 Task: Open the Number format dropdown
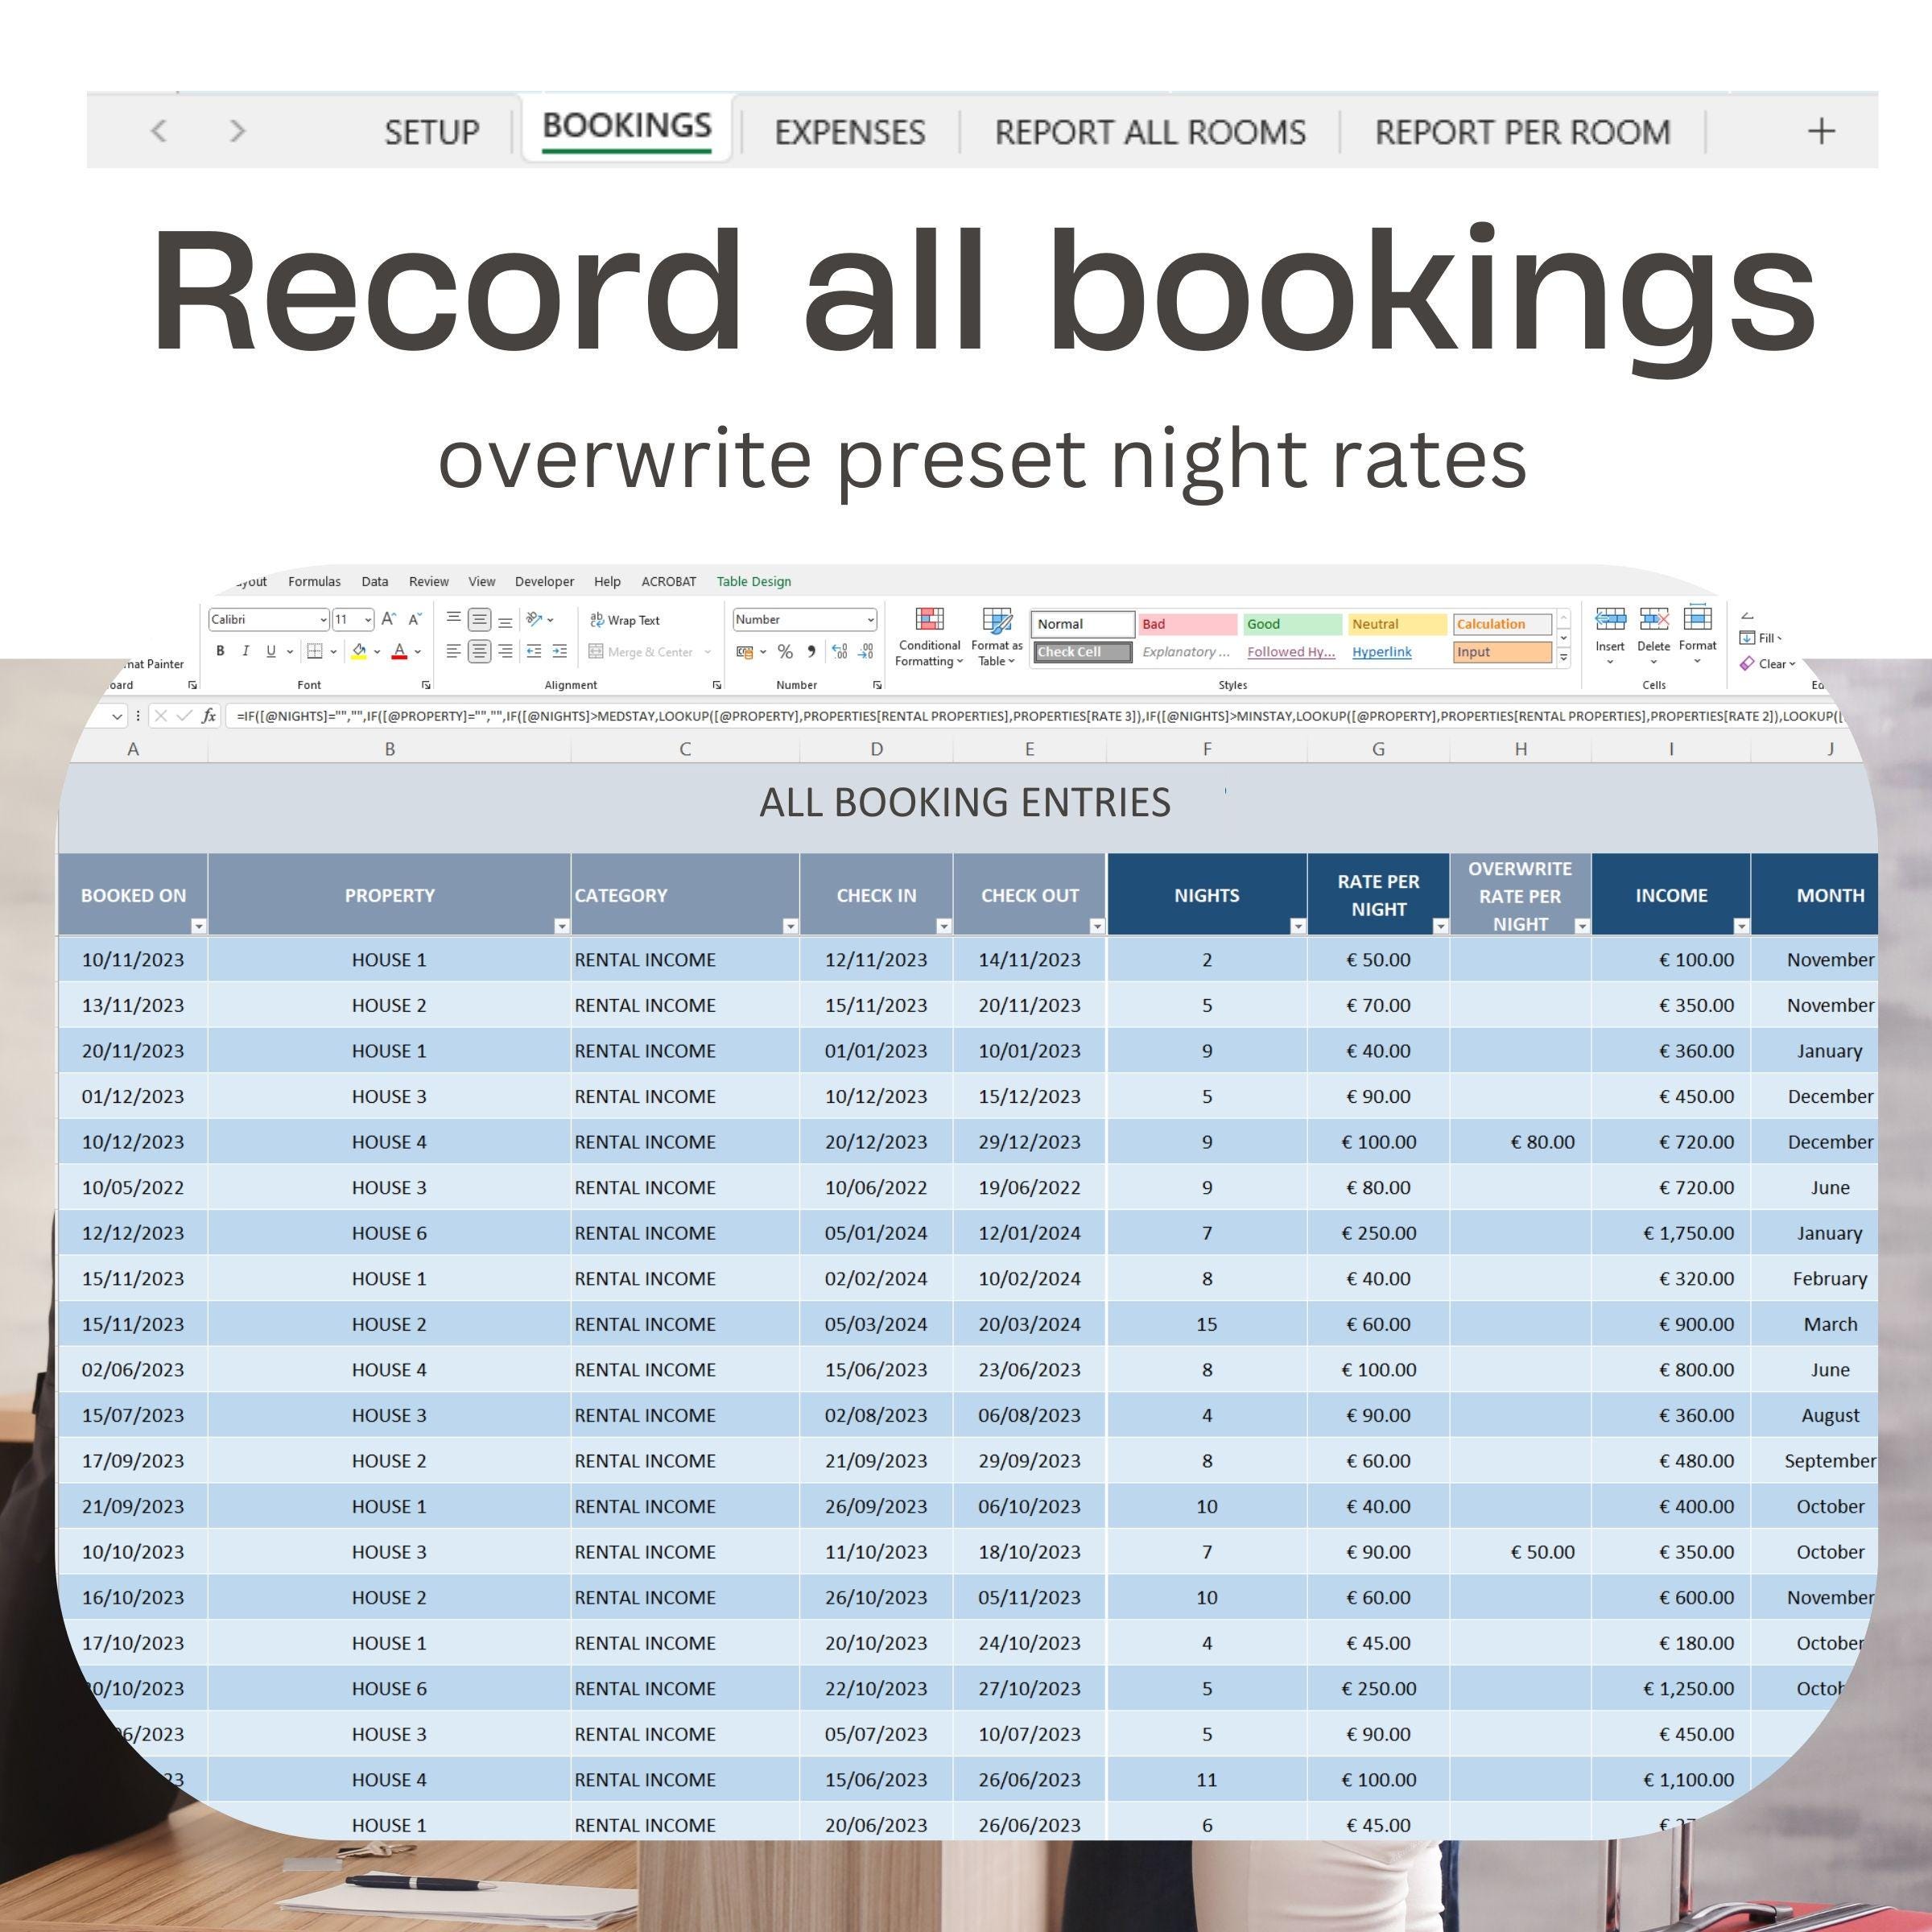coord(870,620)
